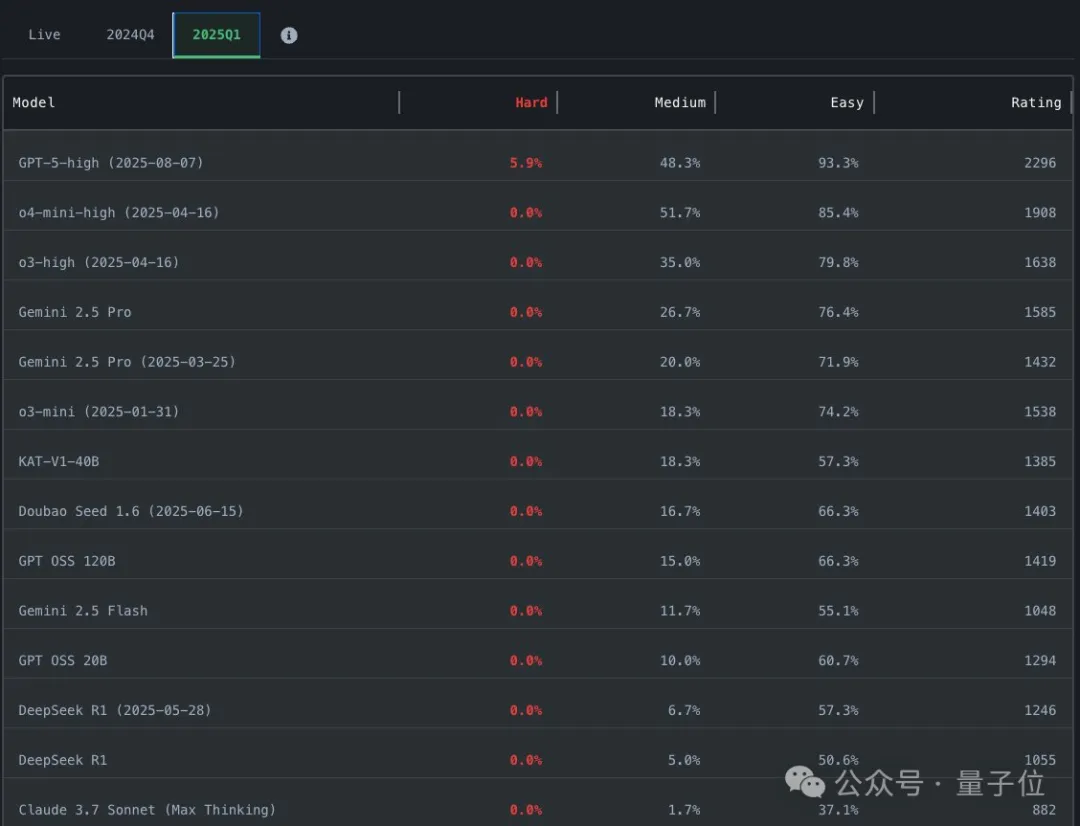Click the Doubao Seed 1.6 row

pyautogui.click(x=131, y=511)
